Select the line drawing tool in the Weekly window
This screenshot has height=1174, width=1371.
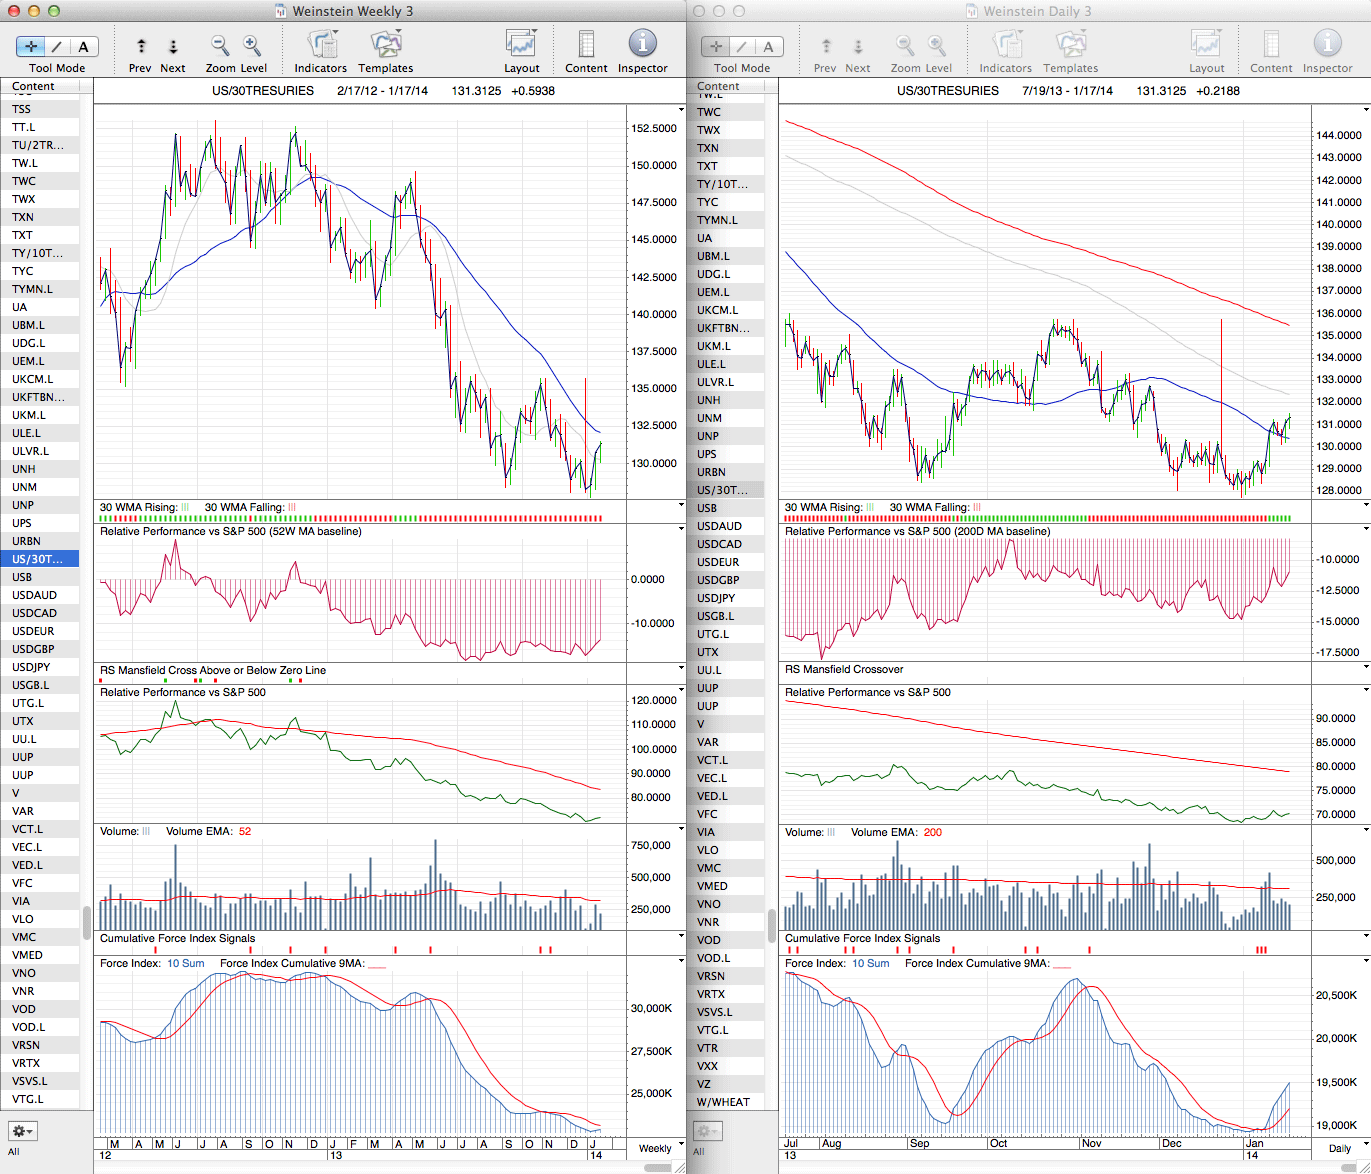(x=57, y=46)
